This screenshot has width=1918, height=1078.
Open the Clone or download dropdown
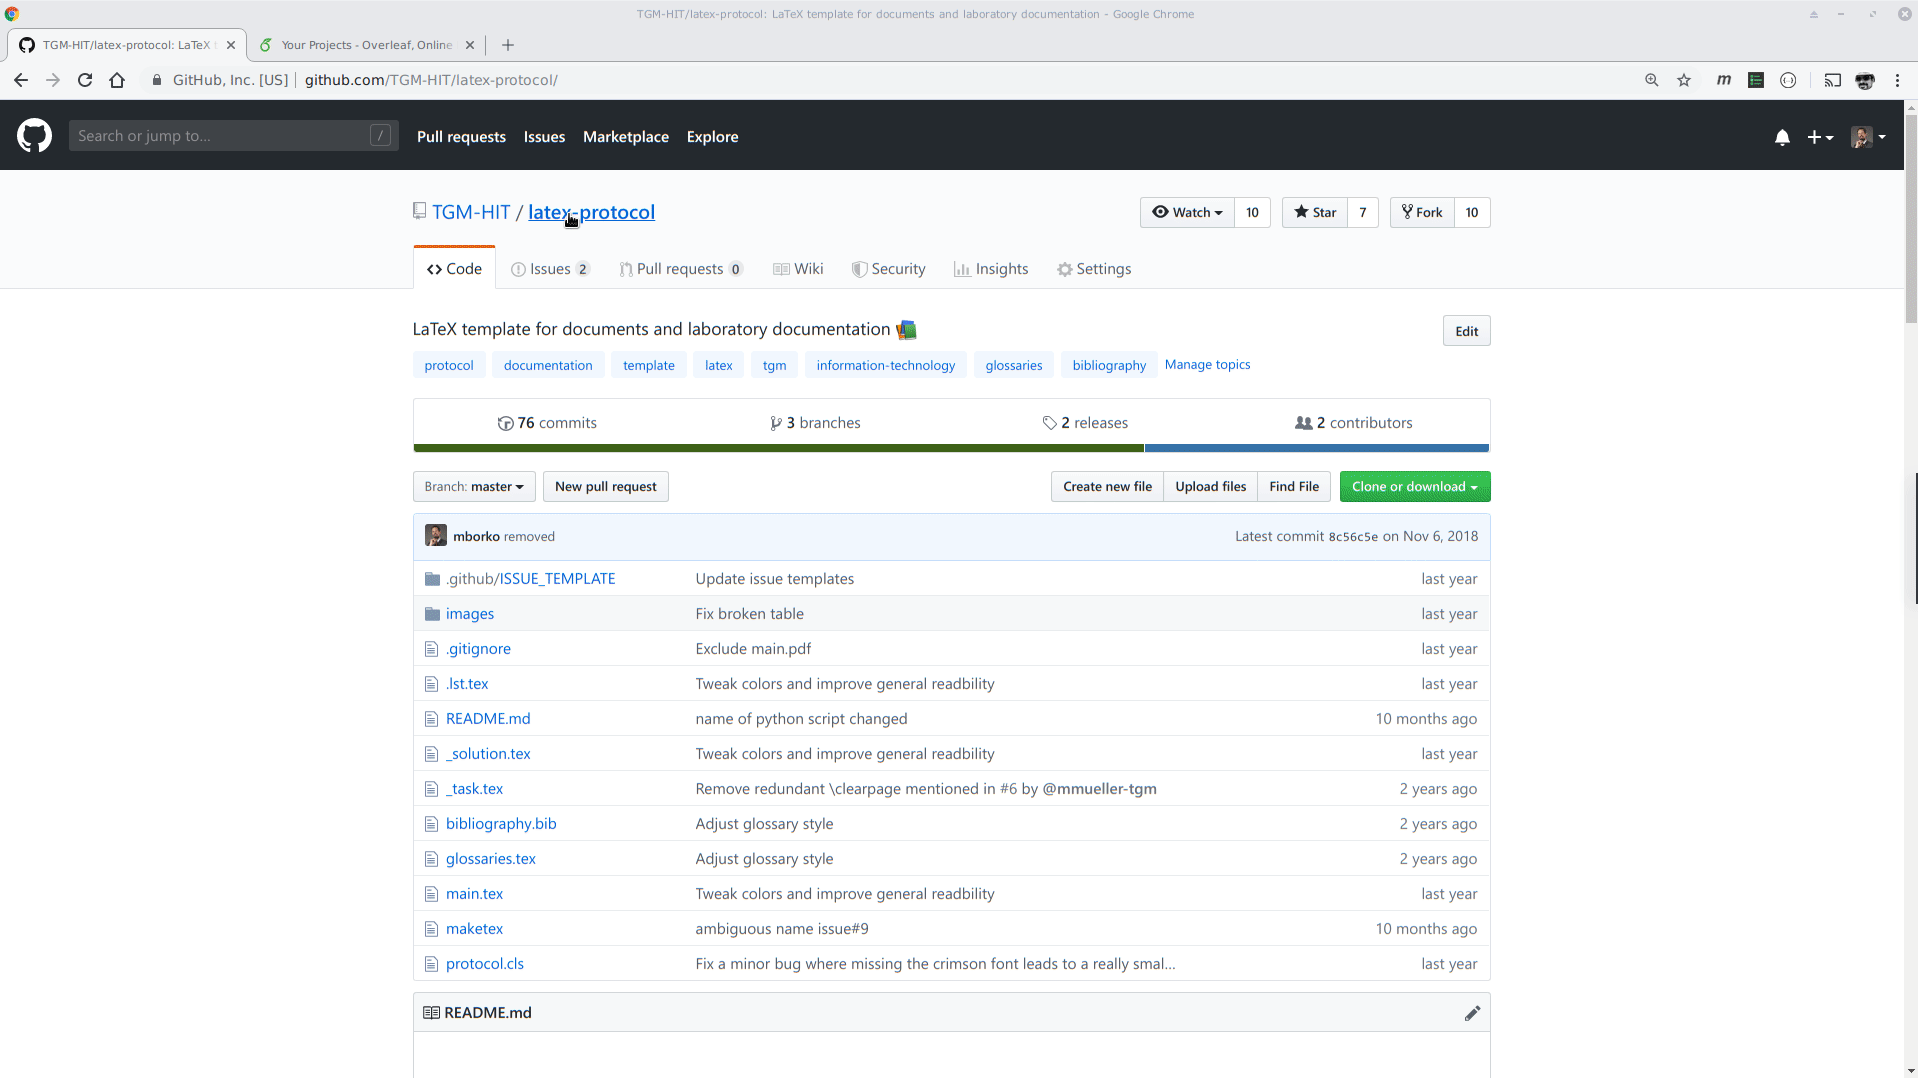tap(1414, 486)
